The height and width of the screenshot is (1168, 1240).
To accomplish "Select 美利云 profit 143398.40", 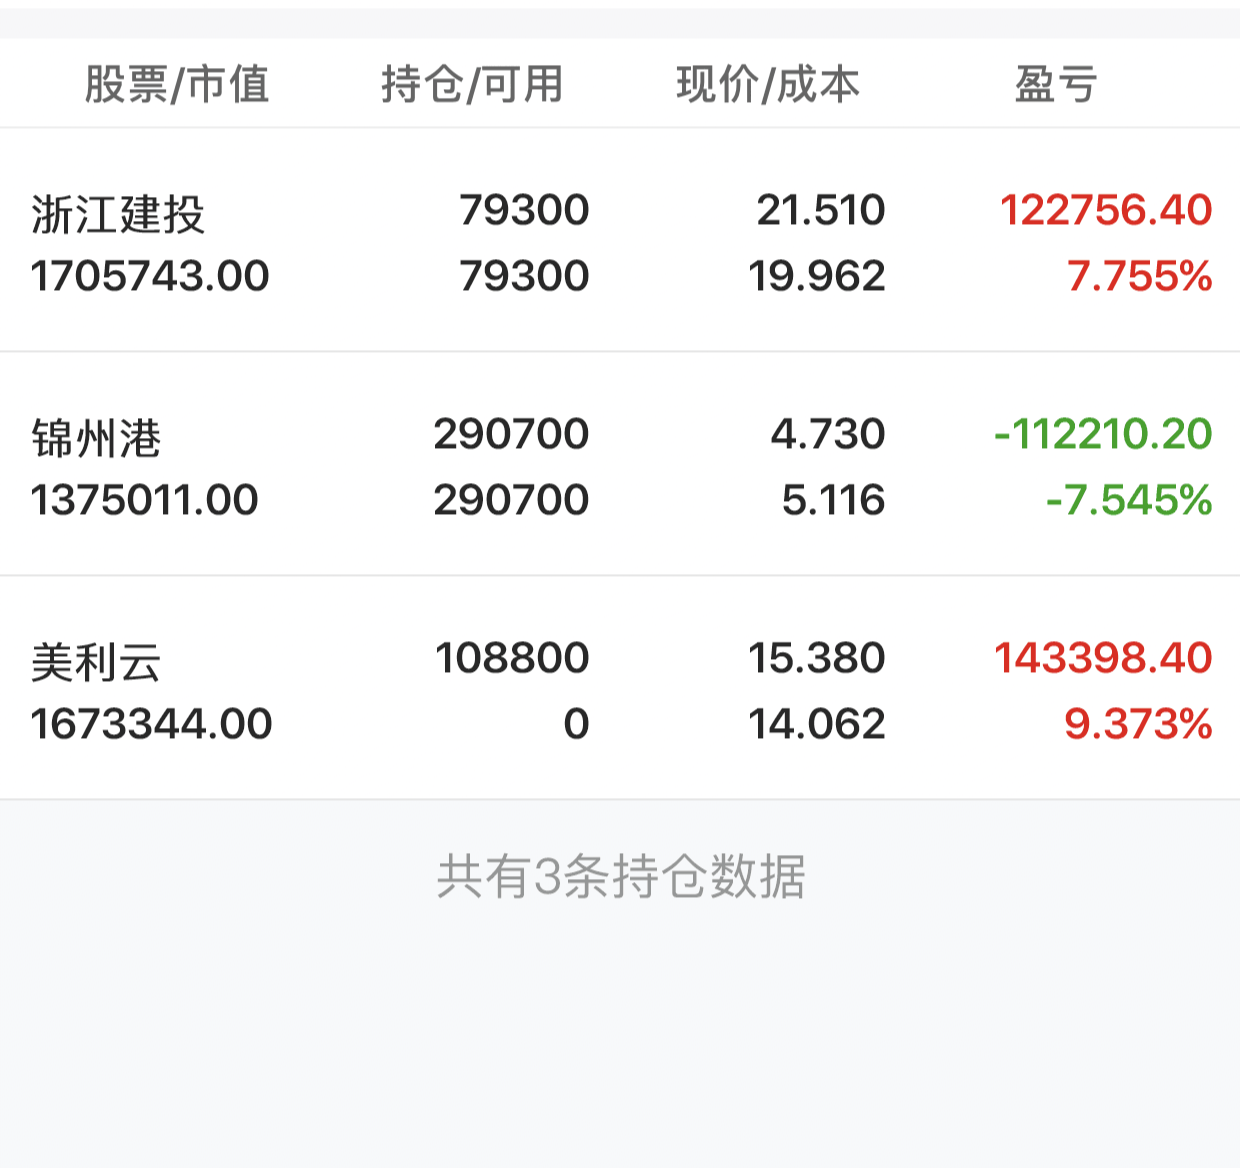I will pos(1103,658).
